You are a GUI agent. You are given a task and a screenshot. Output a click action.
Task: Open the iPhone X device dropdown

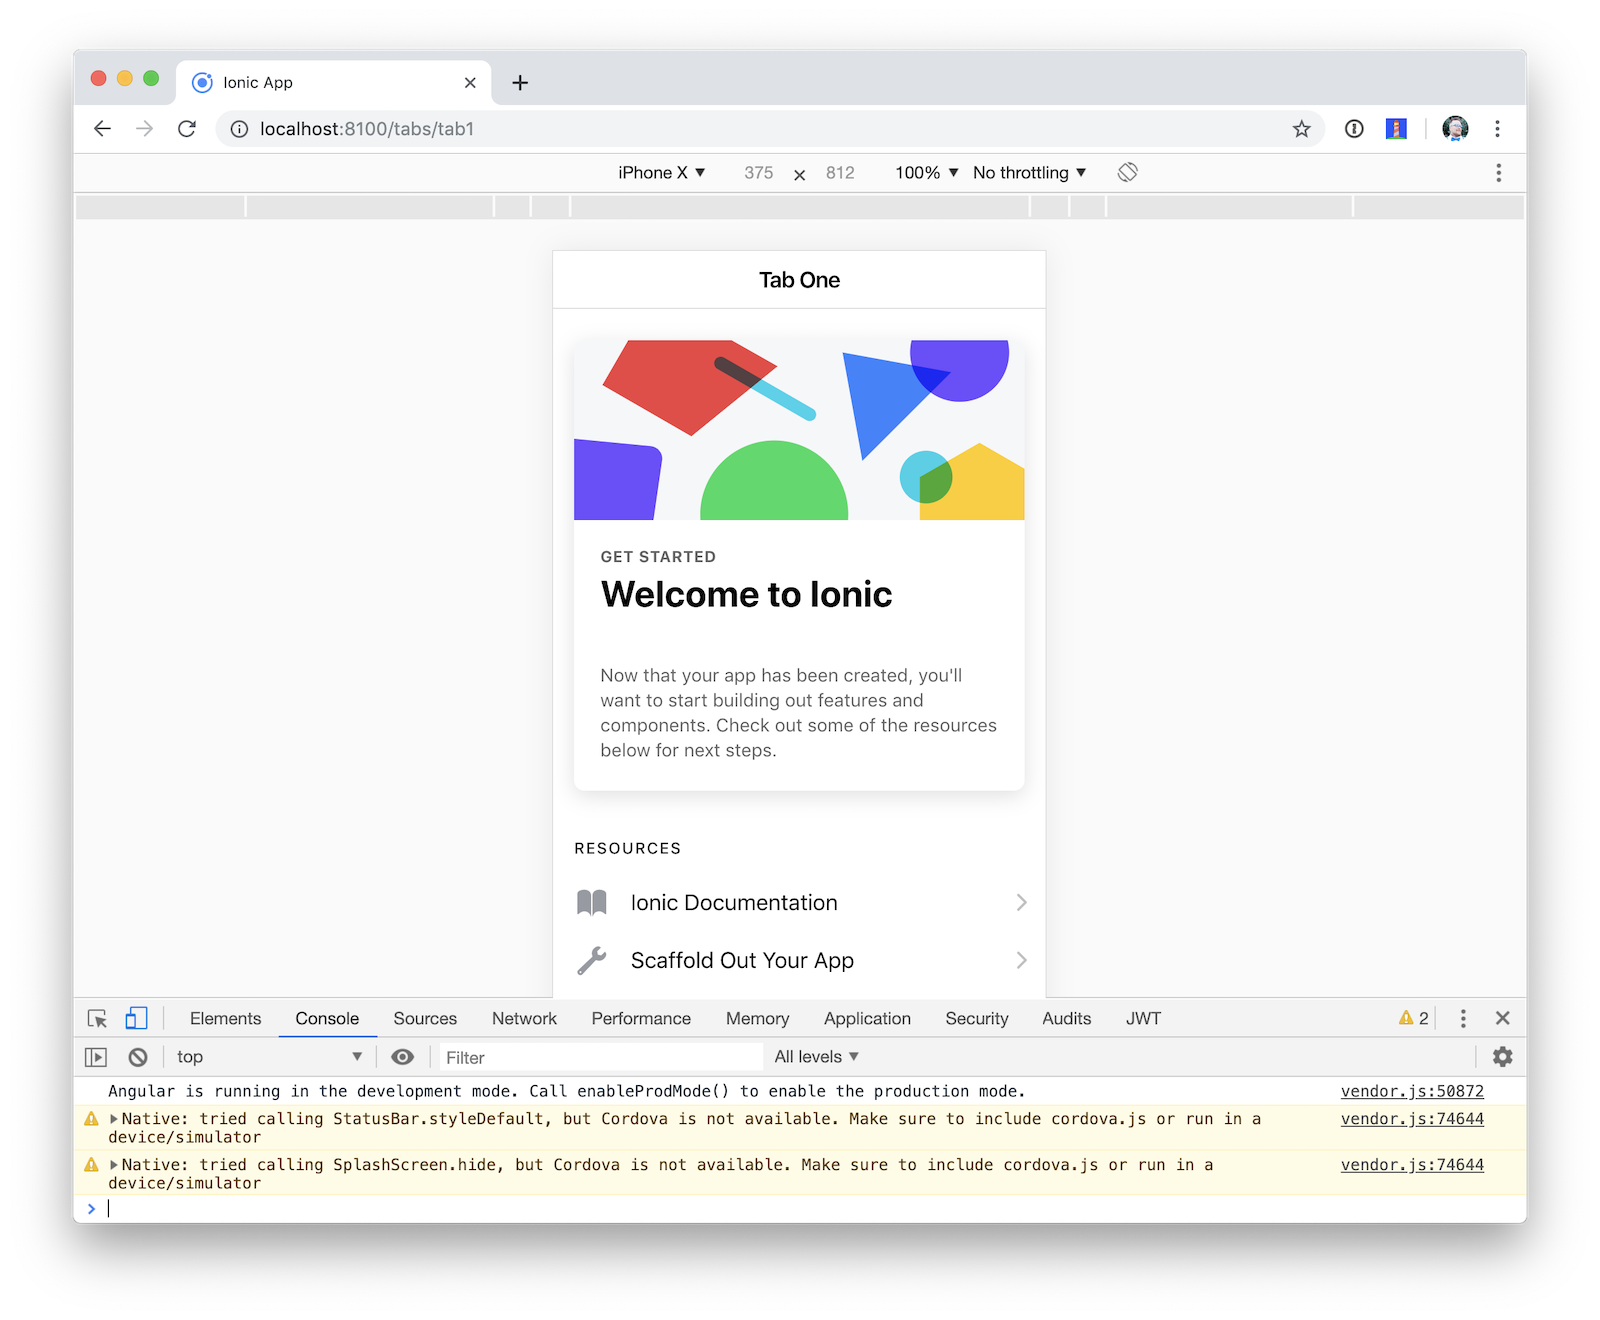click(x=661, y=173)
